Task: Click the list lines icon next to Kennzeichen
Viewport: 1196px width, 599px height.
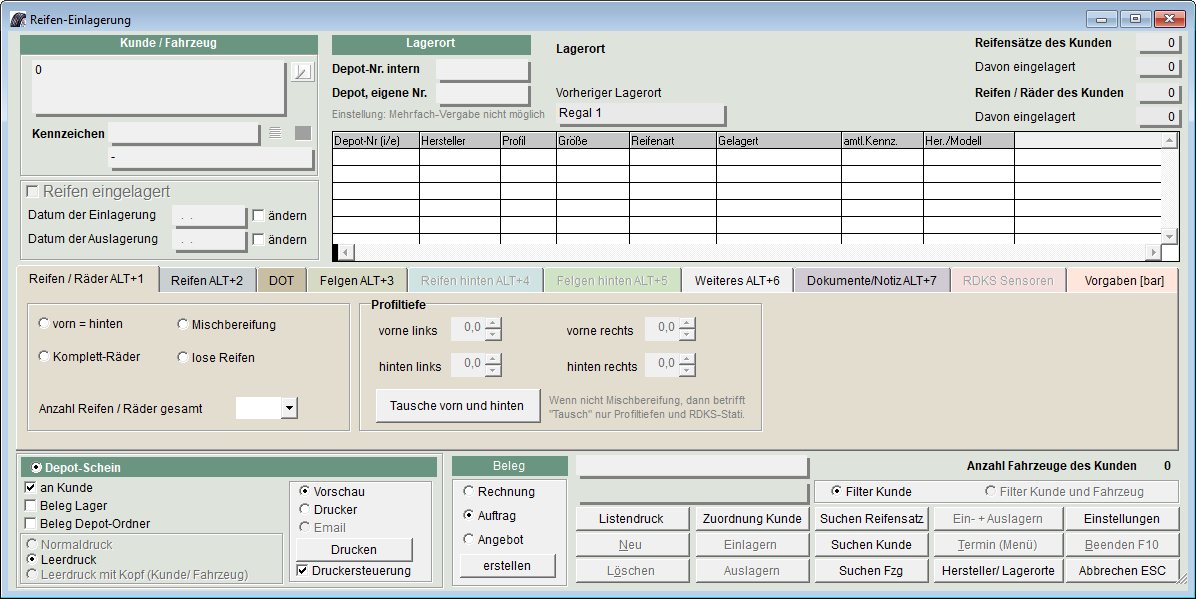Action: pyautogui.click(x=275, y=134)
